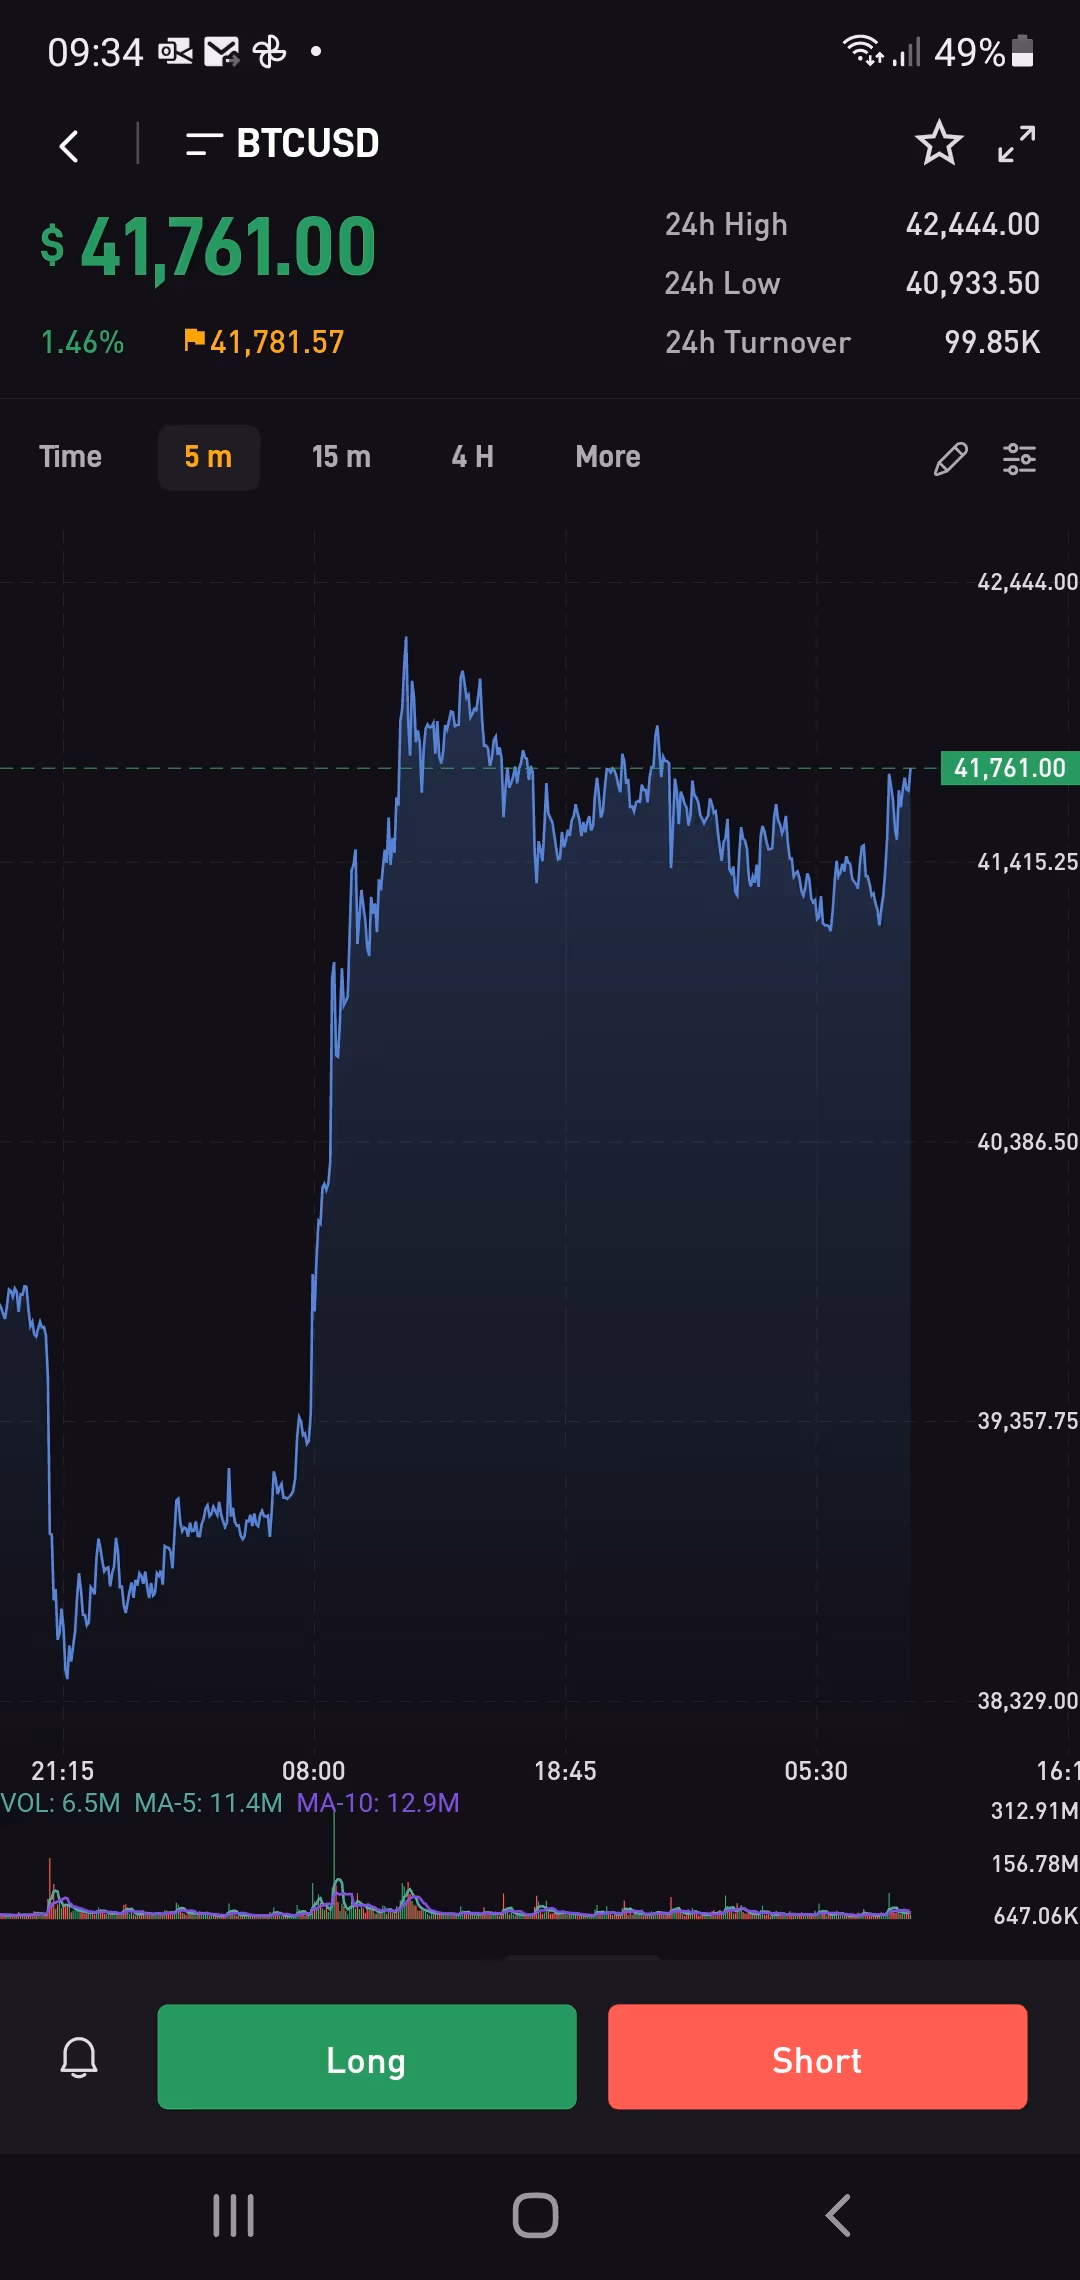Tap the red Short button
This screenshot has height=2280, width=1080.
click(818, 2057)
